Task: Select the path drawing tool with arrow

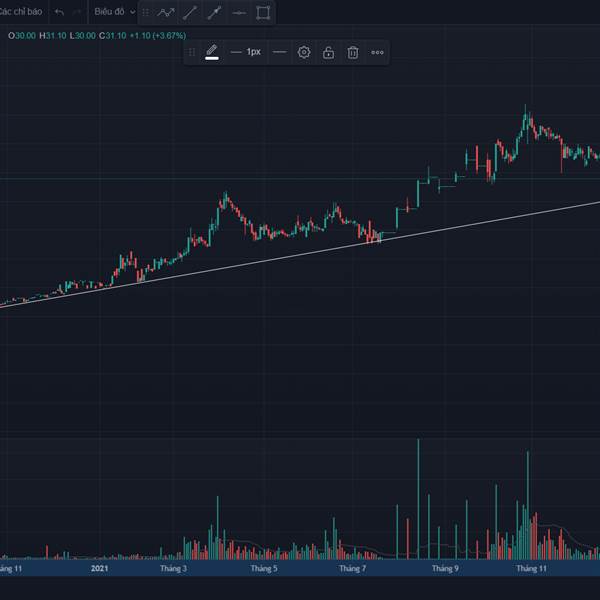Action: 166,12
